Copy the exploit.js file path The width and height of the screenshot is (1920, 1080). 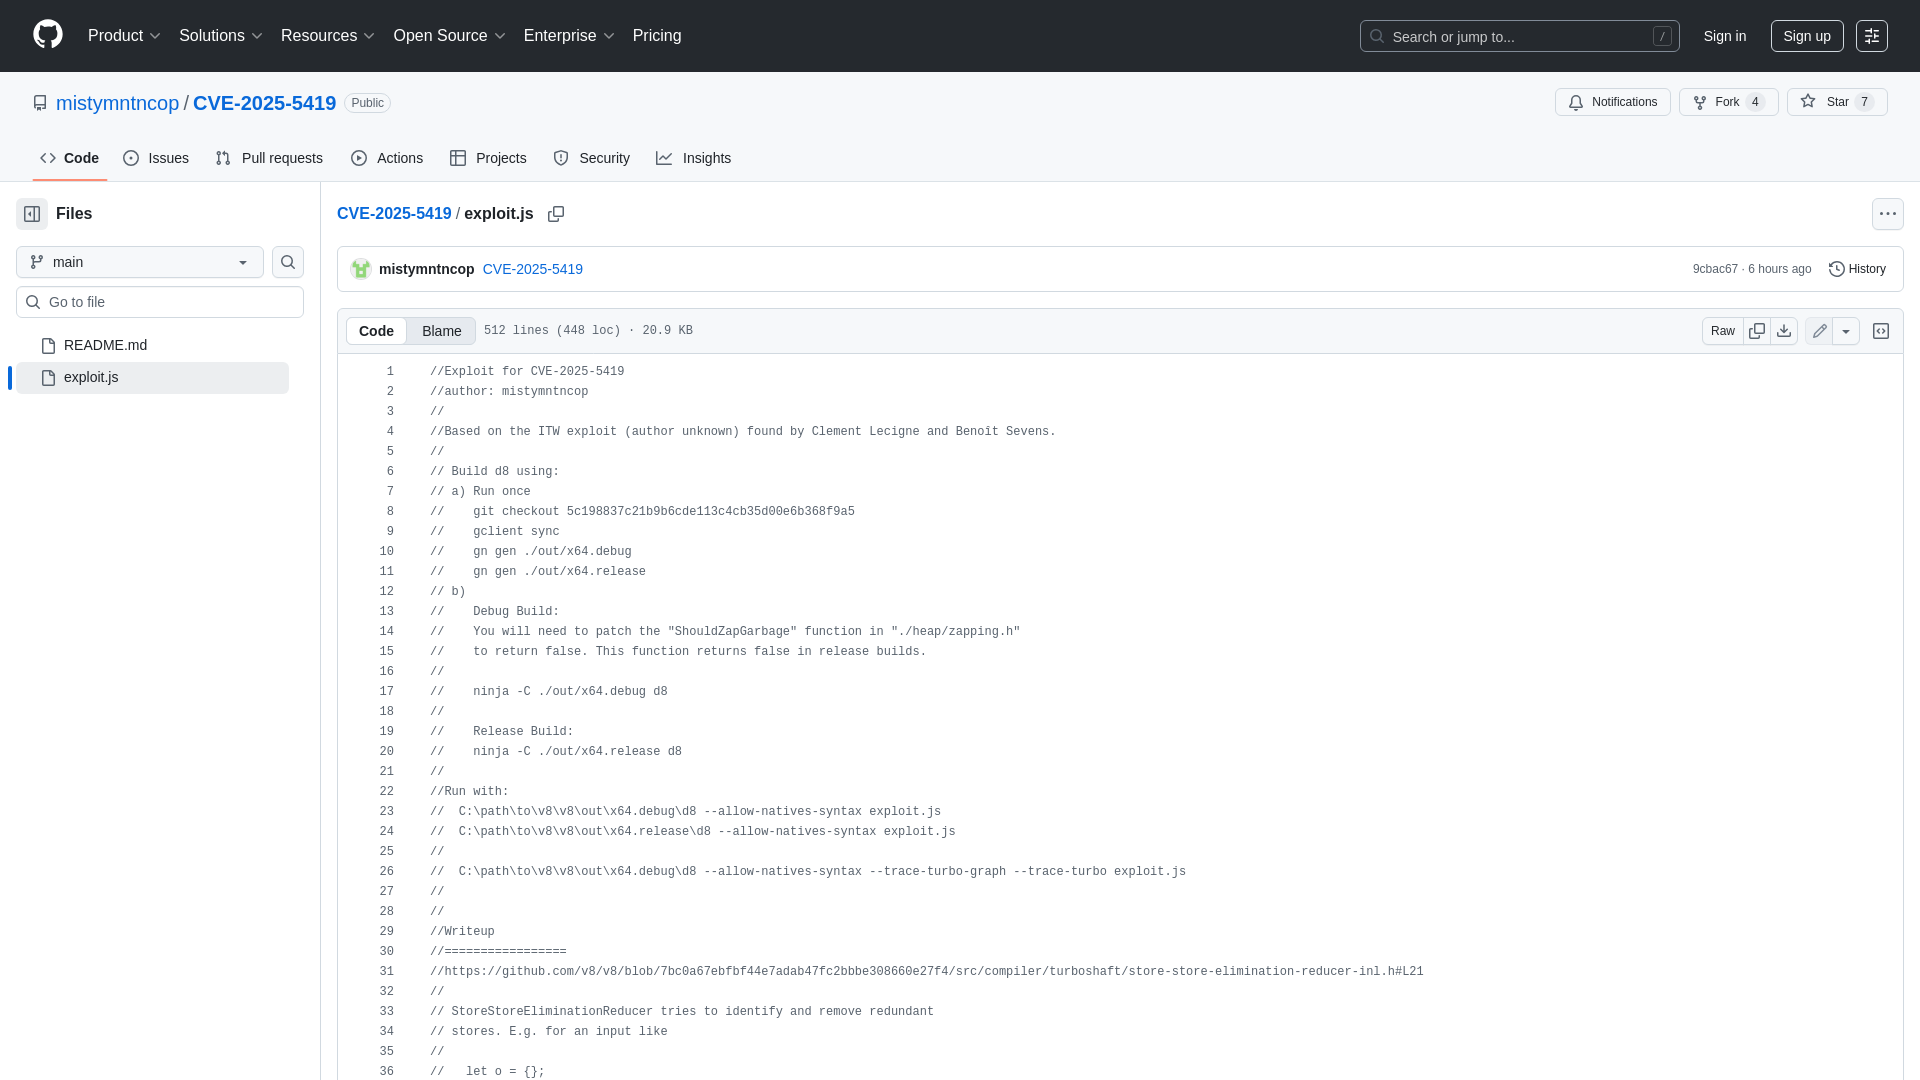(x=556, y=214)
